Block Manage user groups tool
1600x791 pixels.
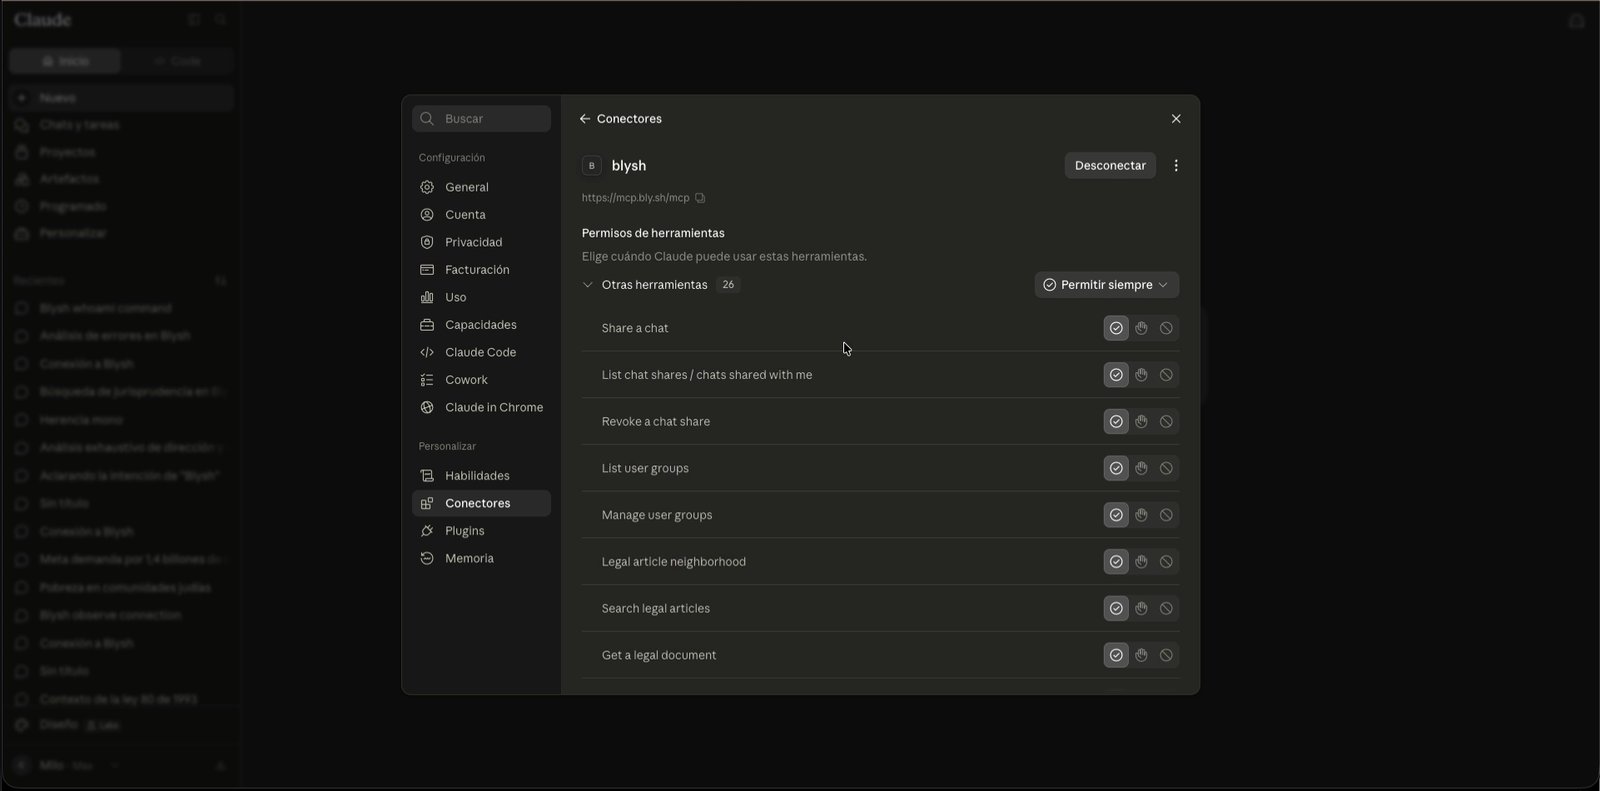click(x=1166, y=515)
